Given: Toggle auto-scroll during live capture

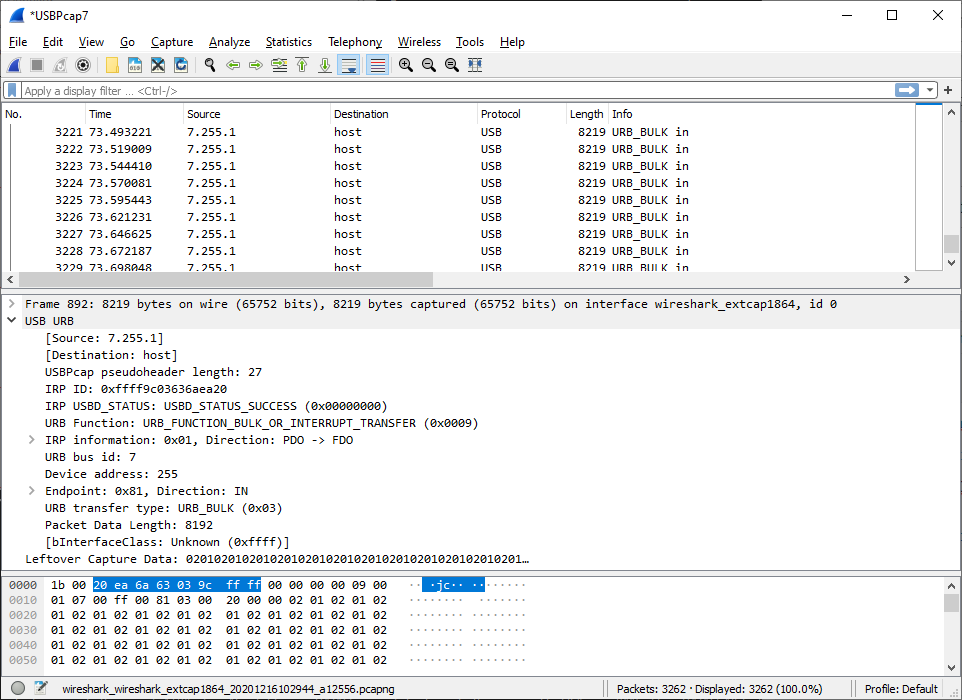Looking at the screenshot, I should [349, 65].
